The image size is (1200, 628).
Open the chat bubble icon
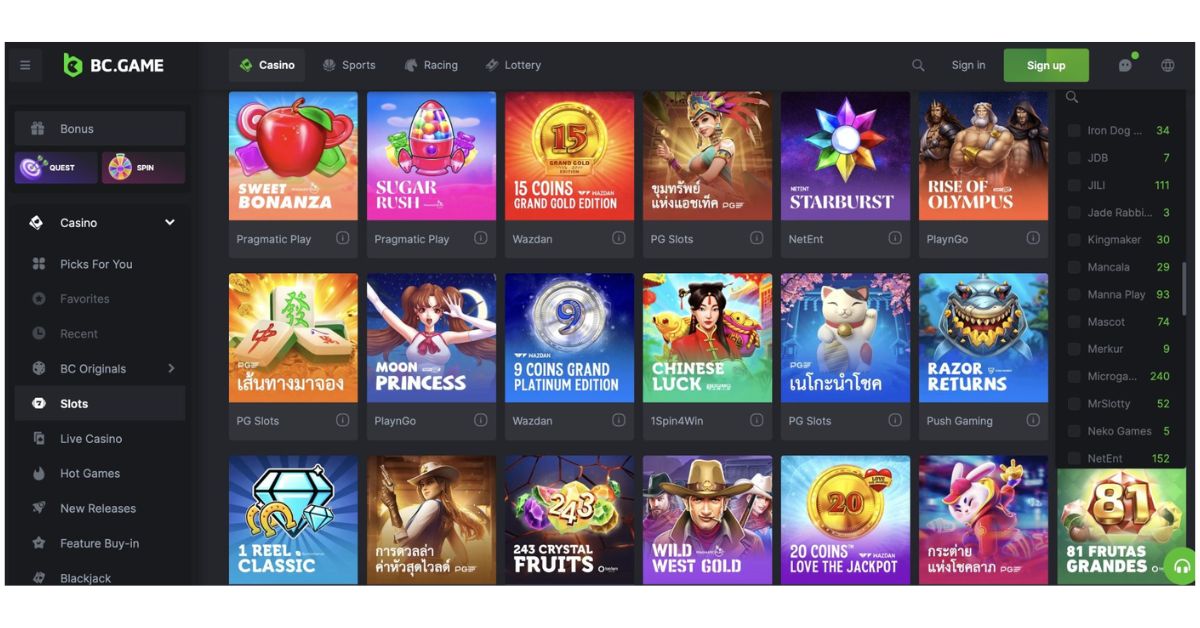point(1125,66)
